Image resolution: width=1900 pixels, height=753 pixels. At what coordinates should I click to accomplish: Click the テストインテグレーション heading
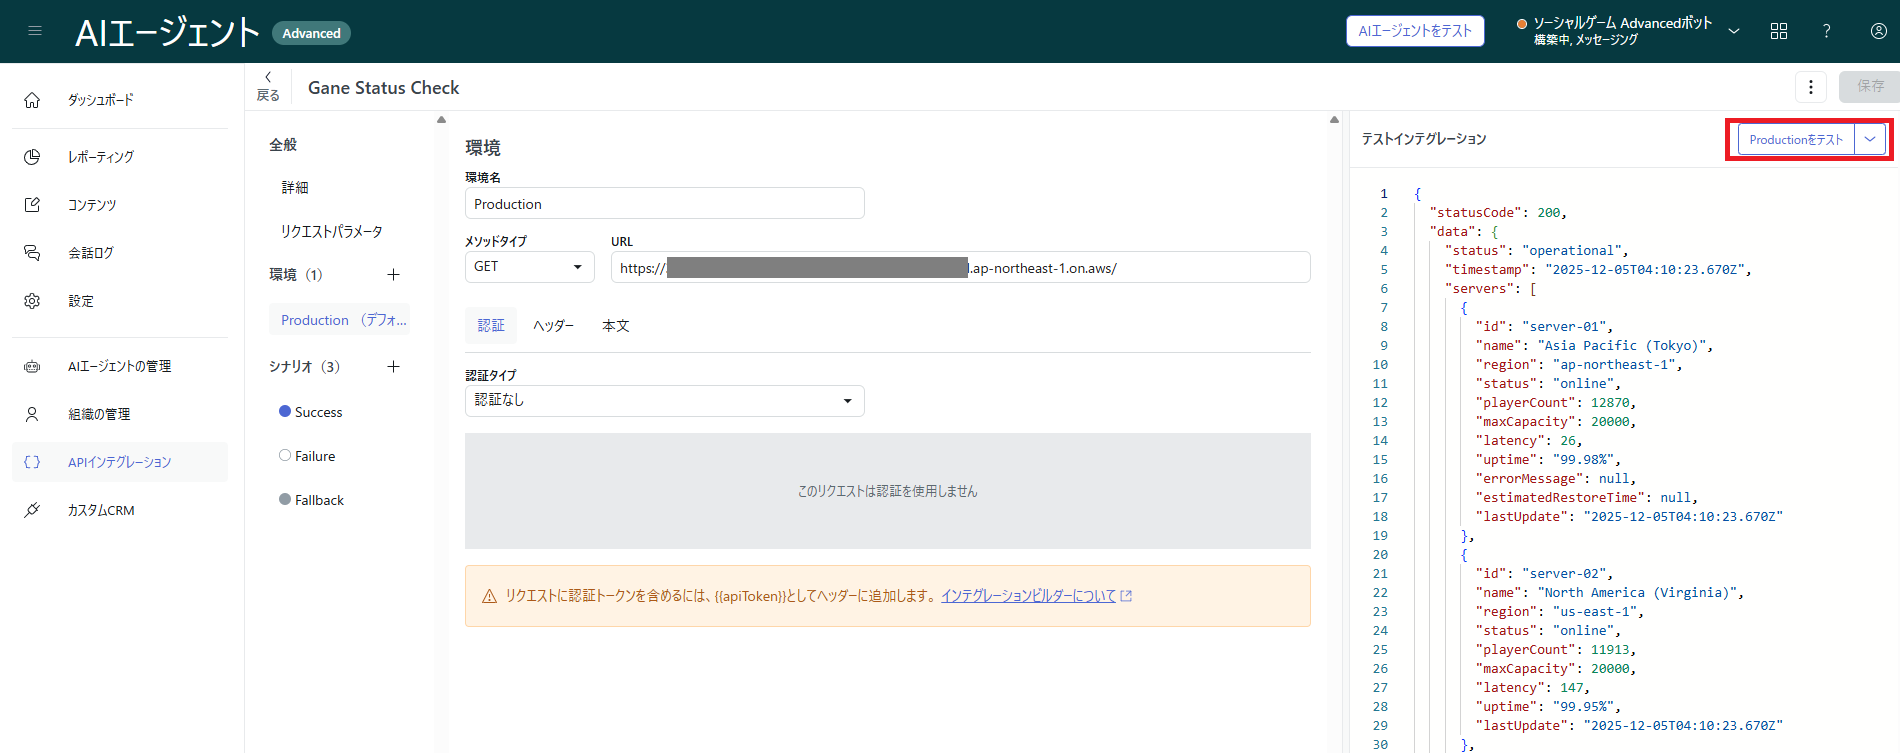coord(1424,139)
